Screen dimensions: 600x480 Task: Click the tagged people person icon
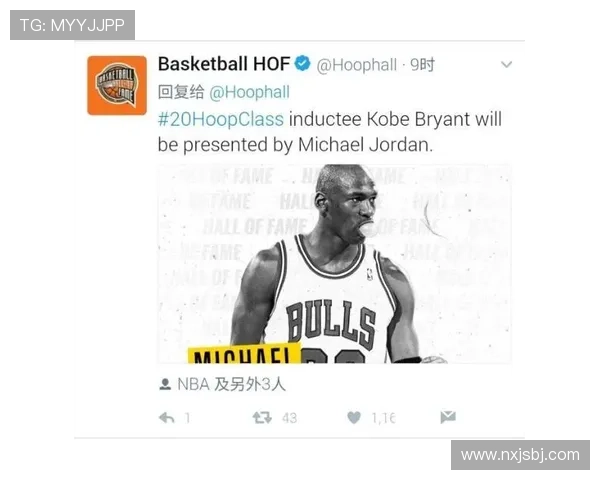165,384
